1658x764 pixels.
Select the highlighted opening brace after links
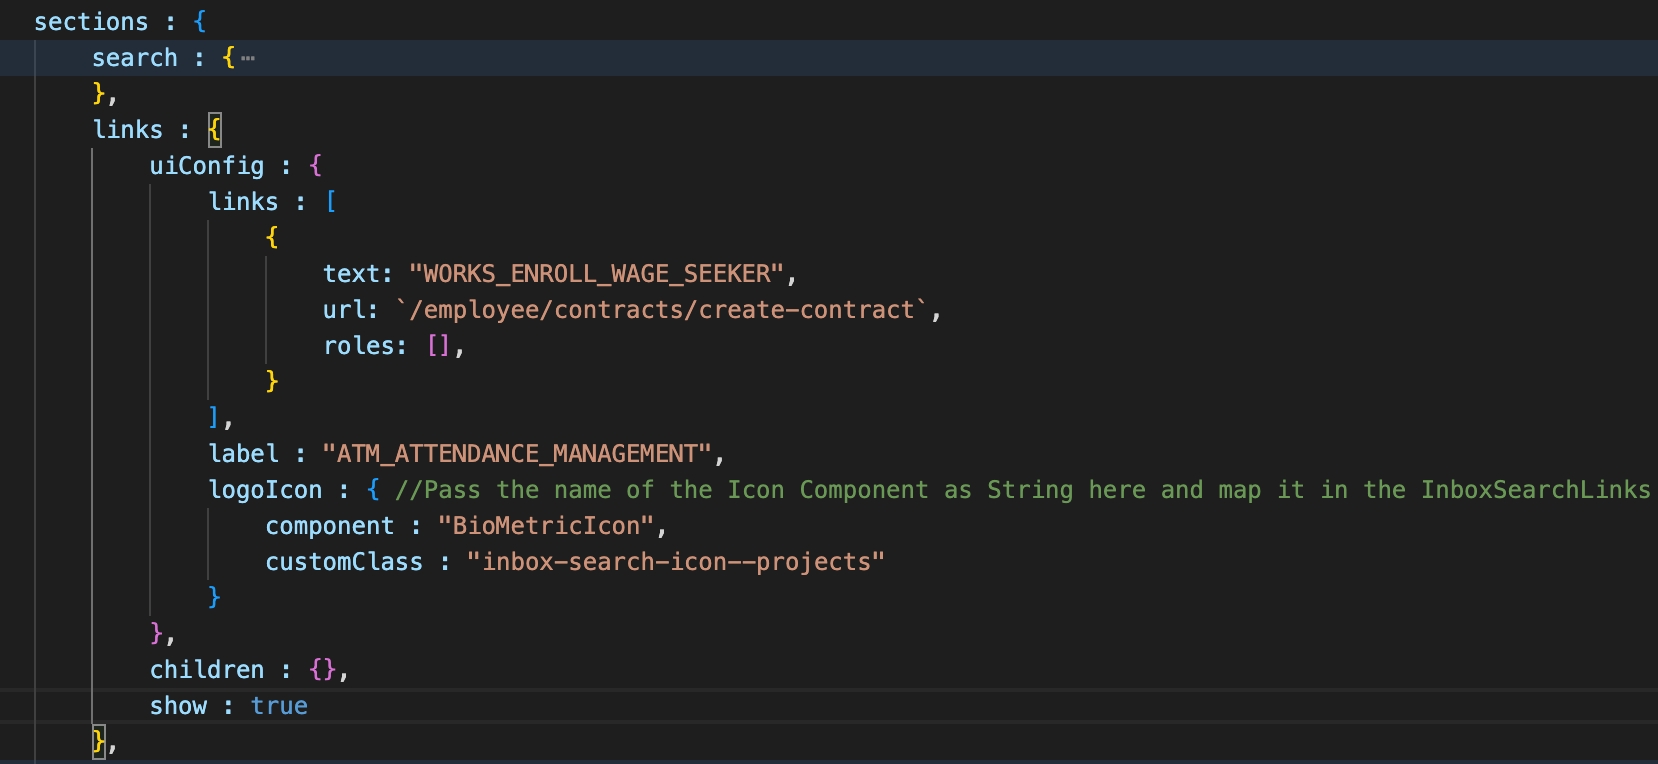(214, 130)
